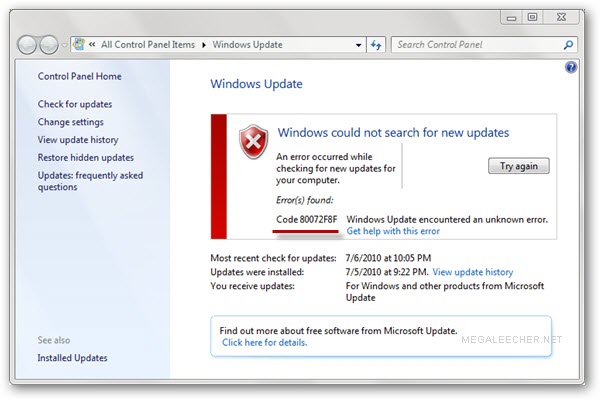
Task: Click the Most recent check for updates label
Action: pyautogui.click(x=273, y=258)
